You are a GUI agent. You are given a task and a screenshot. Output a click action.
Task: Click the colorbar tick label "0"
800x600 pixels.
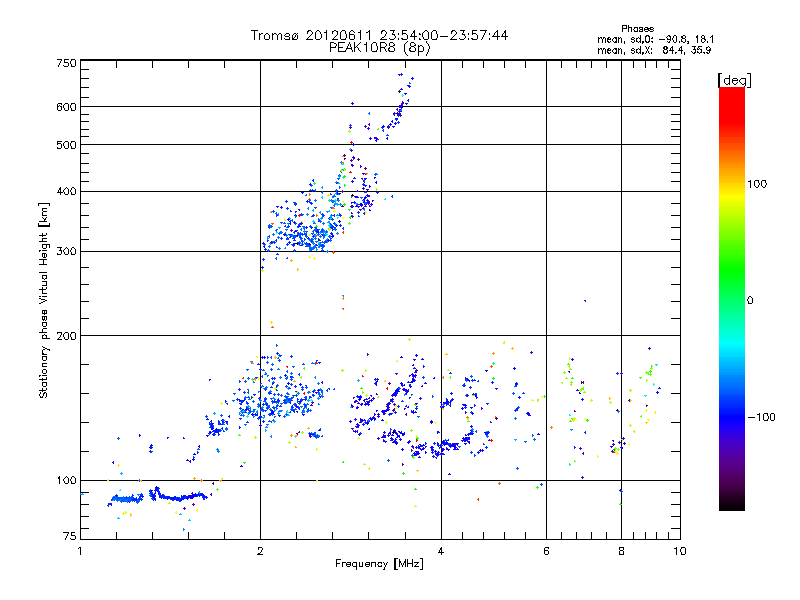(750, 301)
